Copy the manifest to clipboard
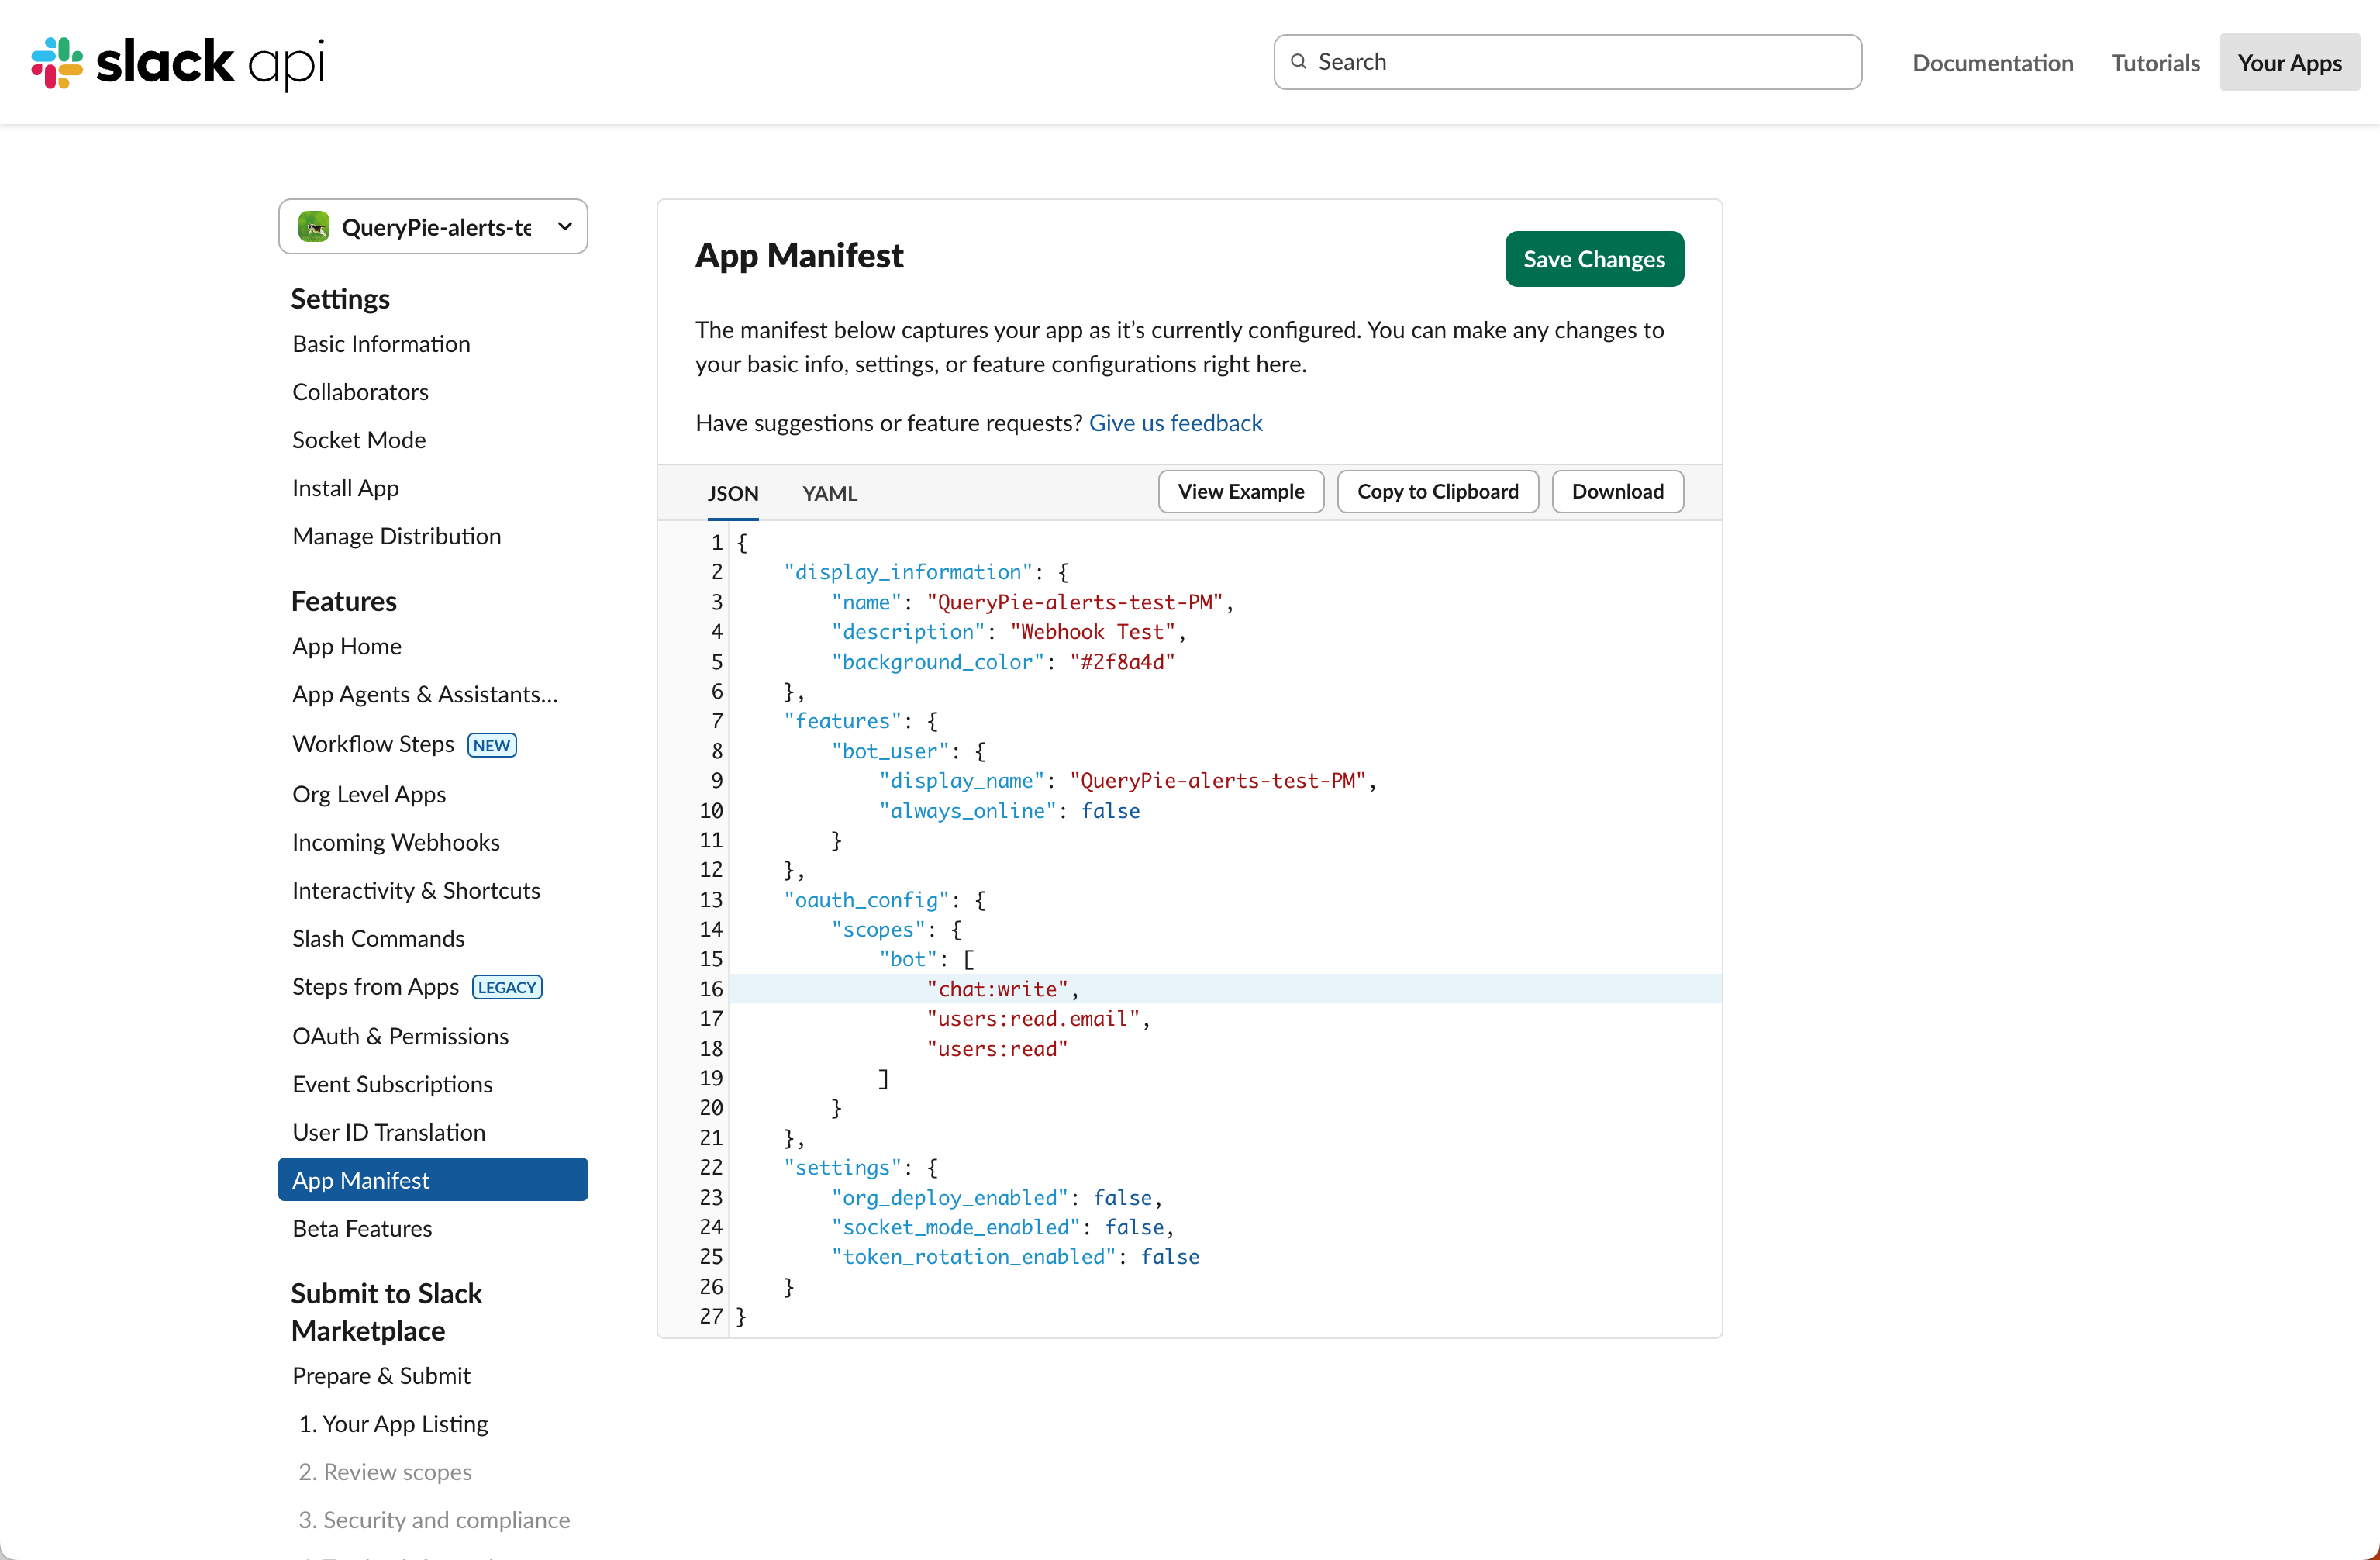This screenshot has width=2380, height=1560. click(1437, 491)
